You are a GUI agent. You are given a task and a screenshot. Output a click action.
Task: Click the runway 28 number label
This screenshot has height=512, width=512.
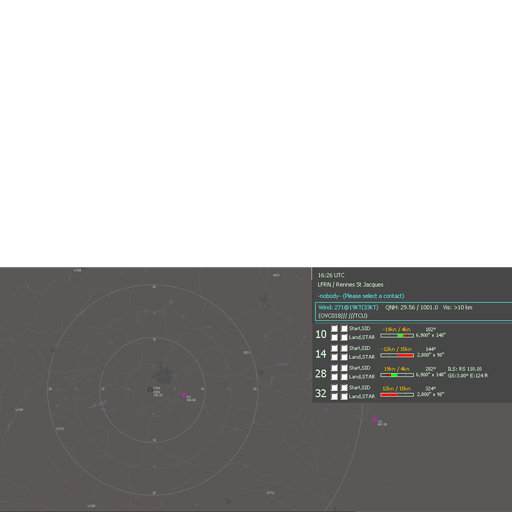pyautogui.click(x=321, y=373)
